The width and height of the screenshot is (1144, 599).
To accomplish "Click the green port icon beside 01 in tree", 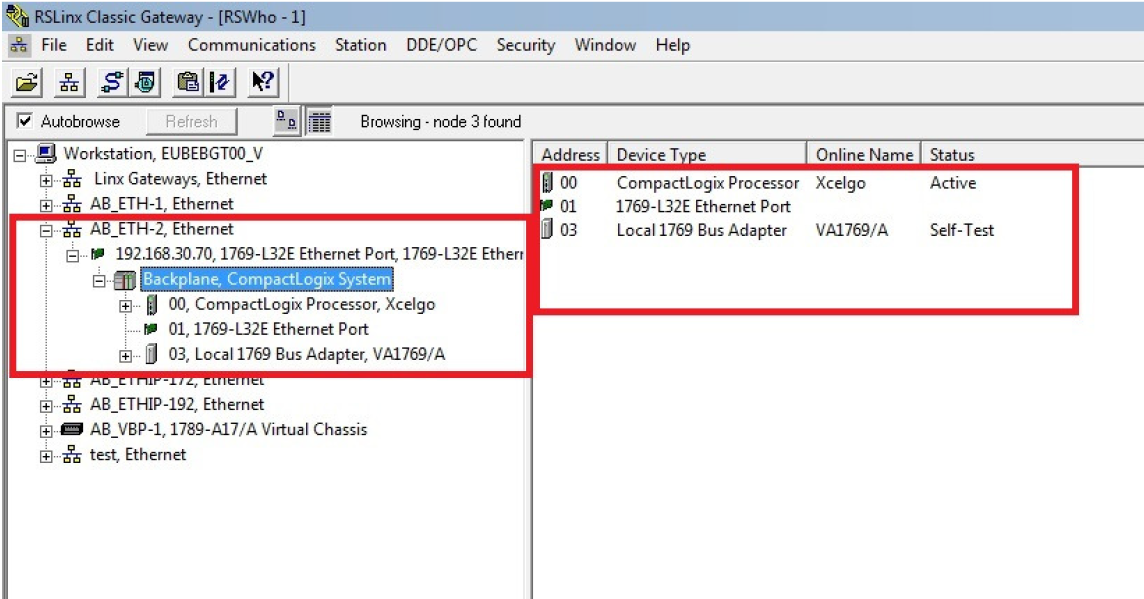I will [150, 329].
